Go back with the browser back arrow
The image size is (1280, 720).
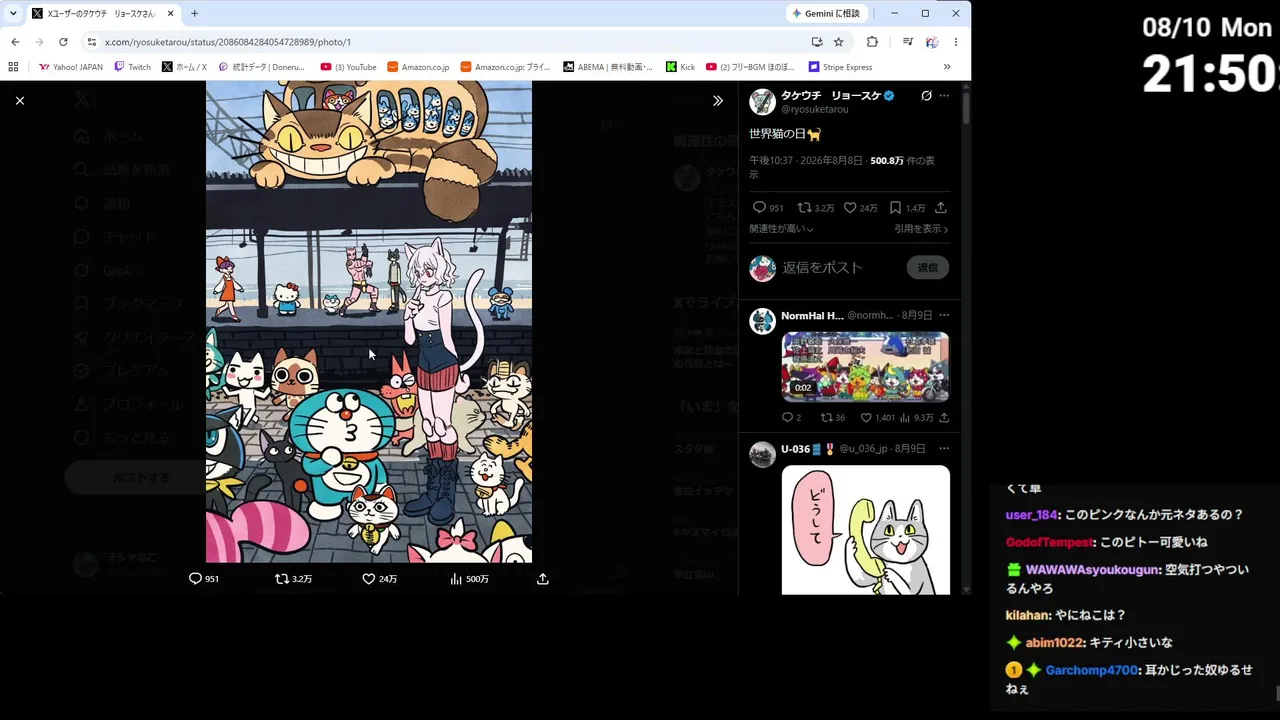[x=15, y=42]
